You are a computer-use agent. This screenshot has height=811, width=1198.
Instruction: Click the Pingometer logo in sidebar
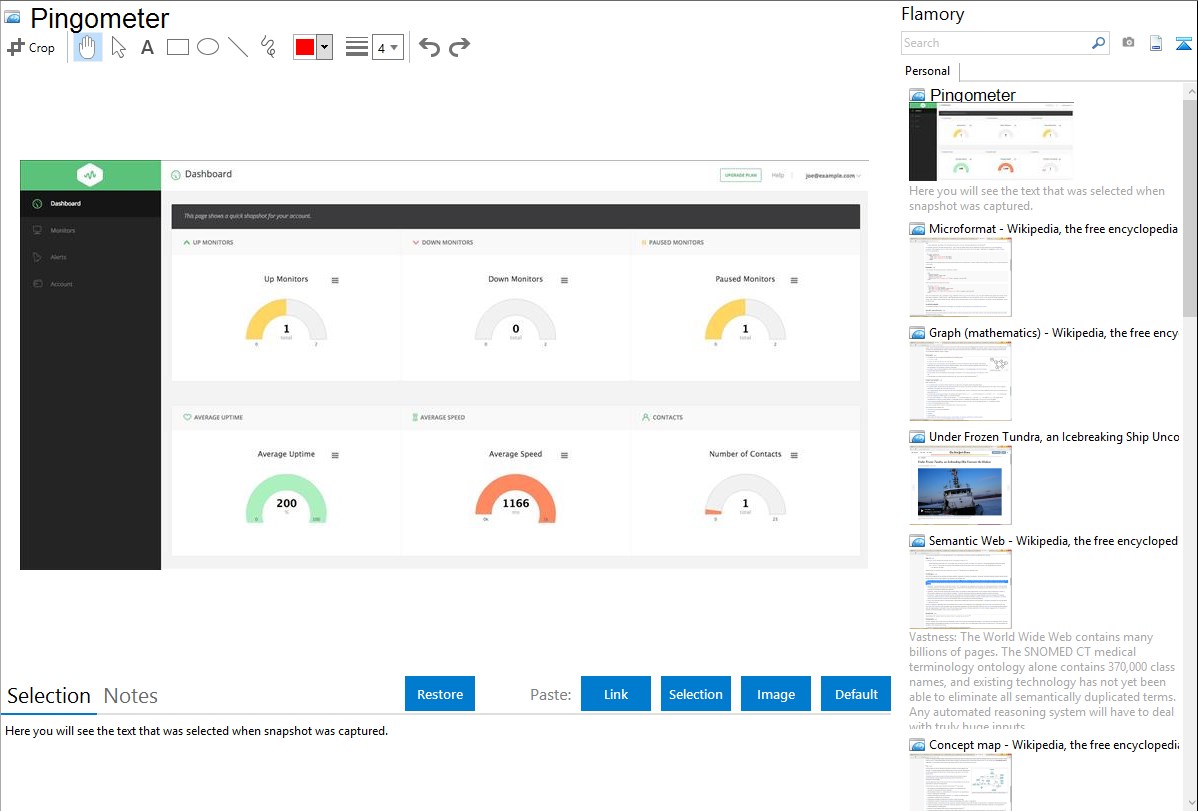pyautogui.click(x=90, y=175)
